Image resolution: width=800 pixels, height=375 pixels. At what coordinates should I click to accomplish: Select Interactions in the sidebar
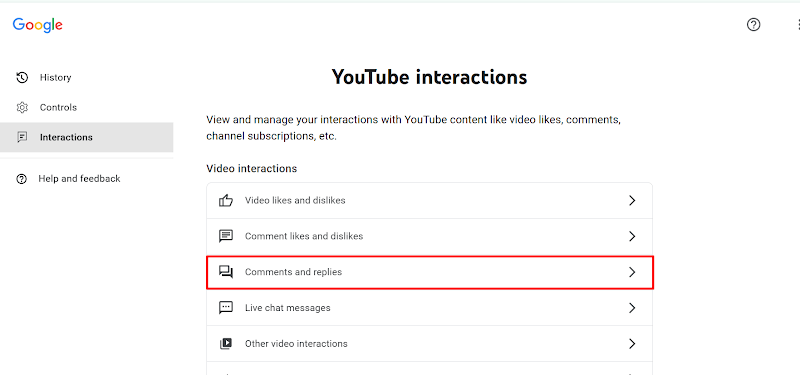[x=87, y=137]
